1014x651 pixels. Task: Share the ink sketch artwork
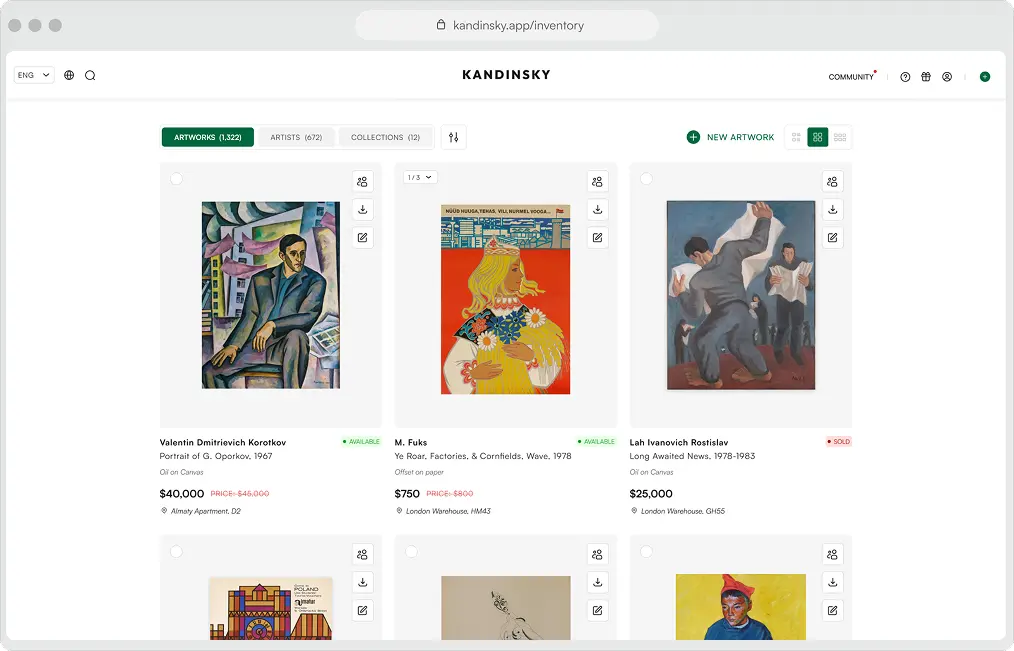tap(598, 554)
